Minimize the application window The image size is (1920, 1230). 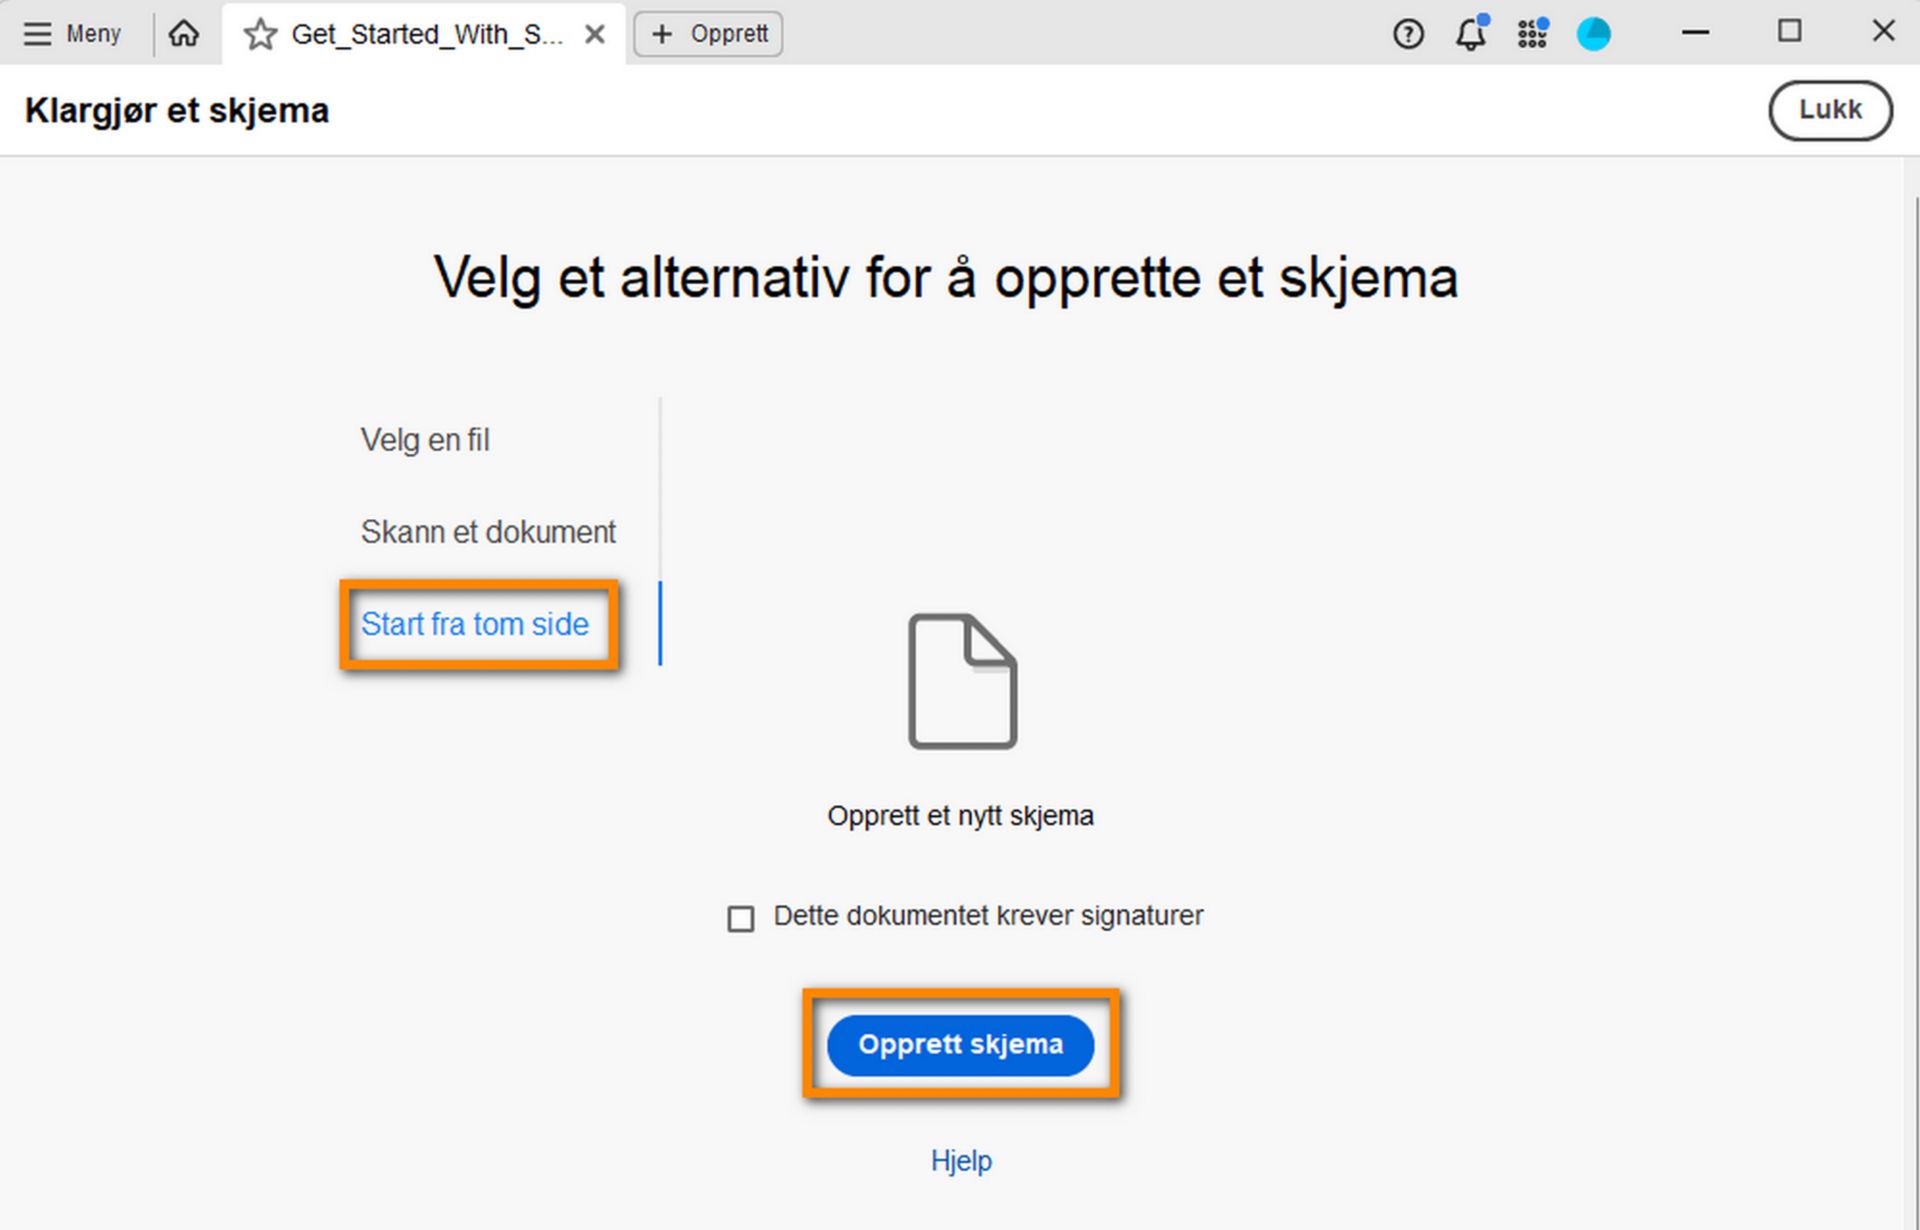(1695, 33)
